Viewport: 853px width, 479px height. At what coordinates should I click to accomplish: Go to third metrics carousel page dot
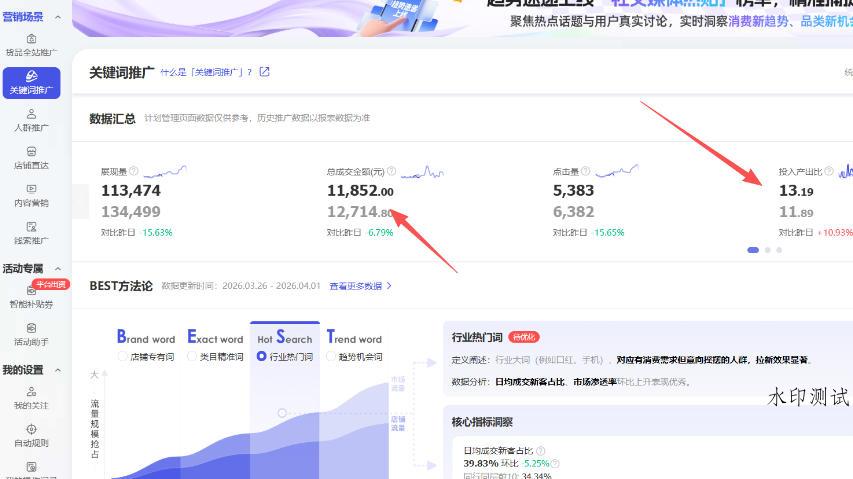pyautogui.click(x=779, y=250)
